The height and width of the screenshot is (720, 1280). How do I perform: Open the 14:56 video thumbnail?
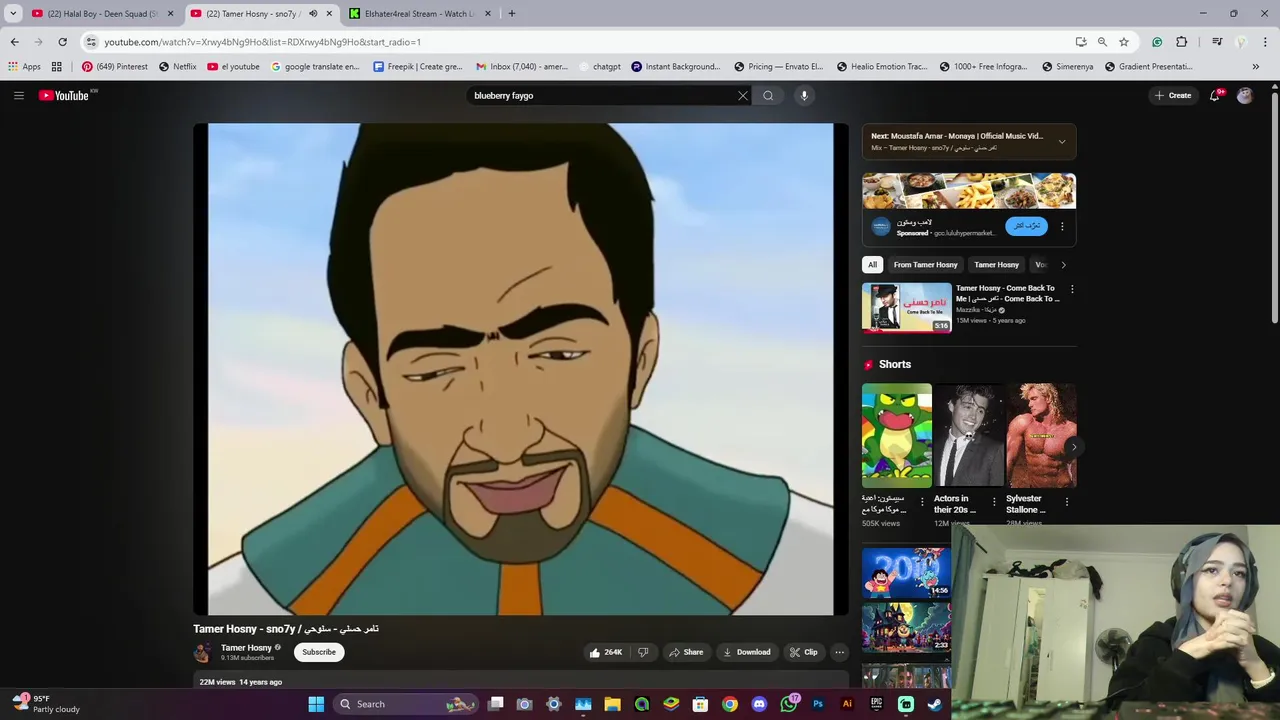pyautogui.click(x=906, y=571)
